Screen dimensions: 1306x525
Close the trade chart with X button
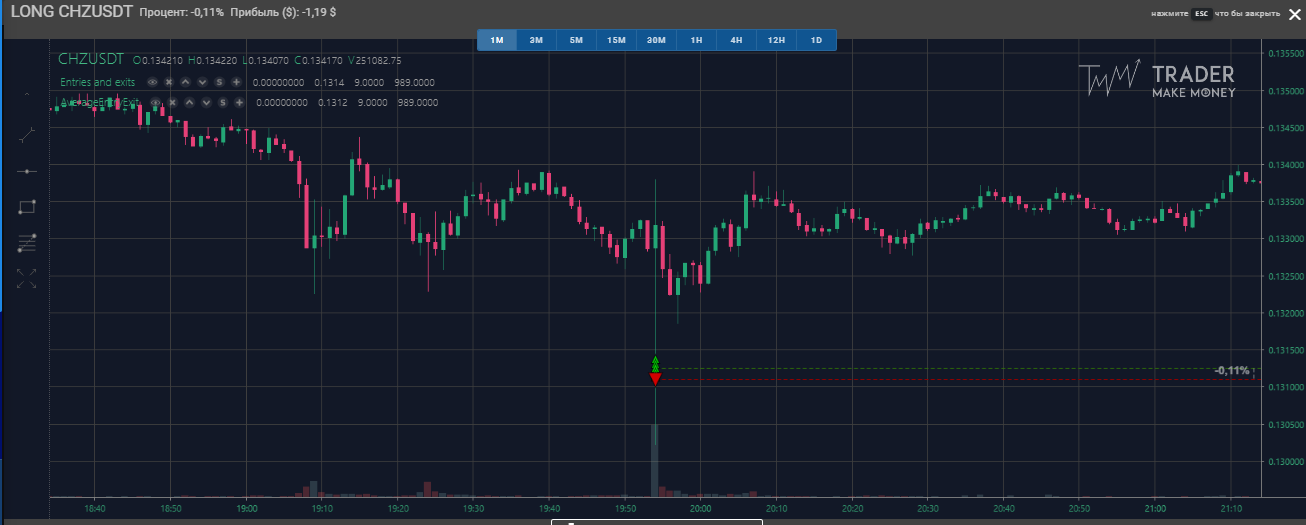(1293, 14)
